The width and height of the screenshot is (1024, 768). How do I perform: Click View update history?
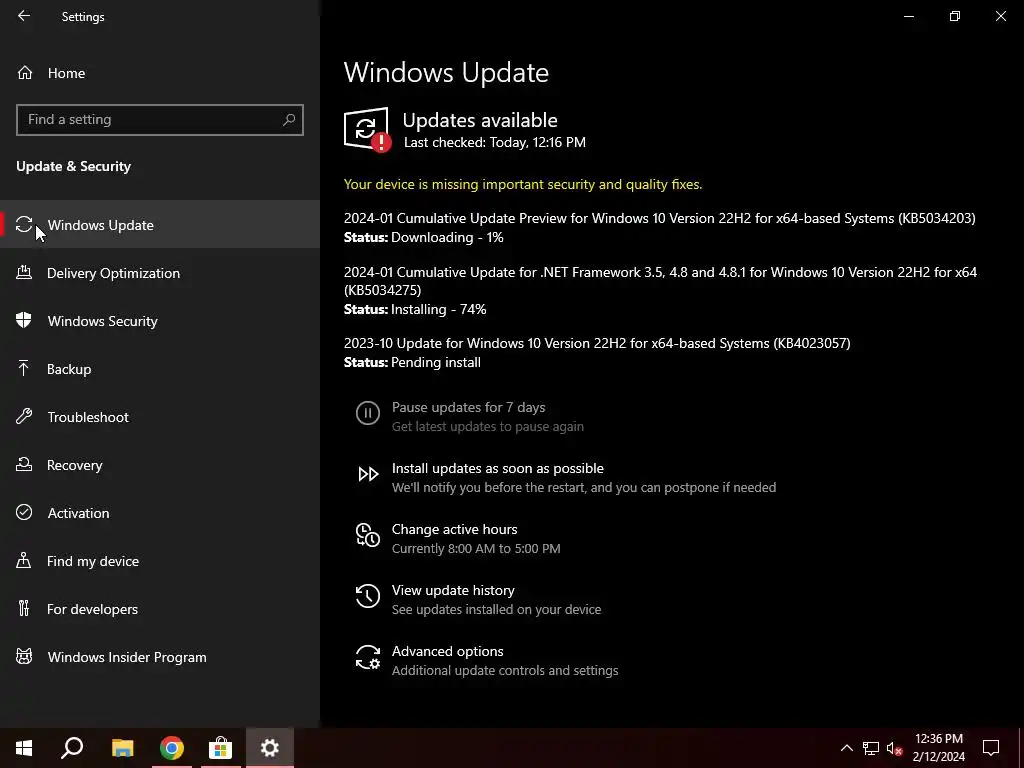click(453, 590)
